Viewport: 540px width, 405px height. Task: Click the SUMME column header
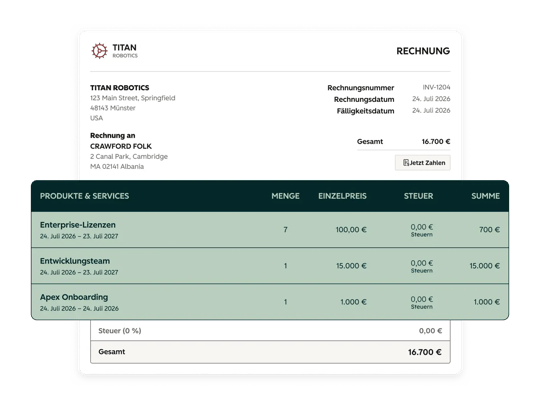[x=486, y=196]
